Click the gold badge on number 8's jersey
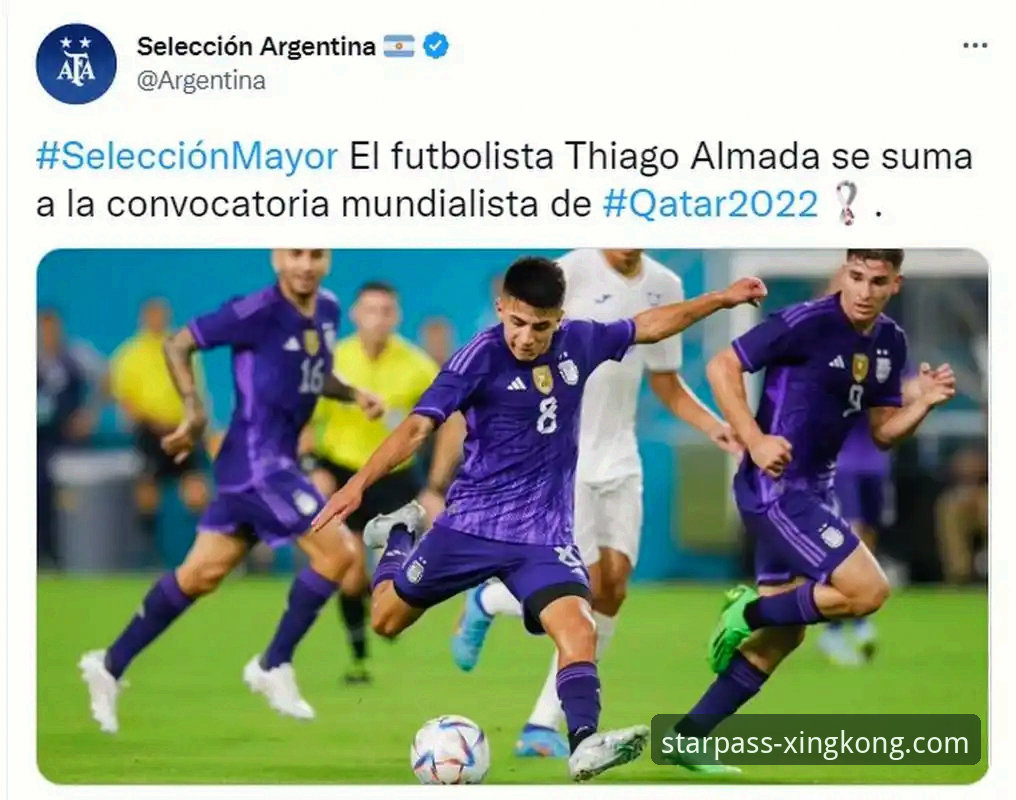This screenshot has height=800, width=1016. pyautogui.click(x=543, y=379)
